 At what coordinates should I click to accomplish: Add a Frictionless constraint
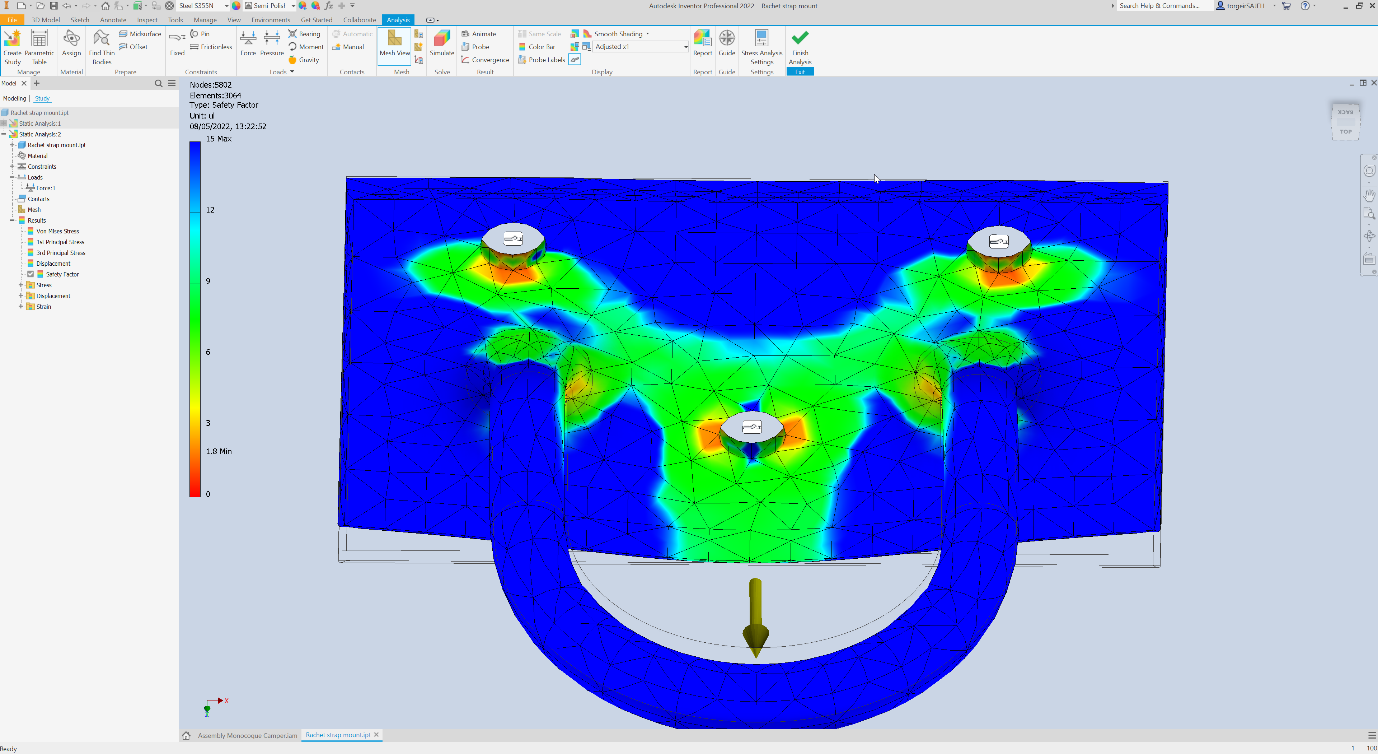211,47
